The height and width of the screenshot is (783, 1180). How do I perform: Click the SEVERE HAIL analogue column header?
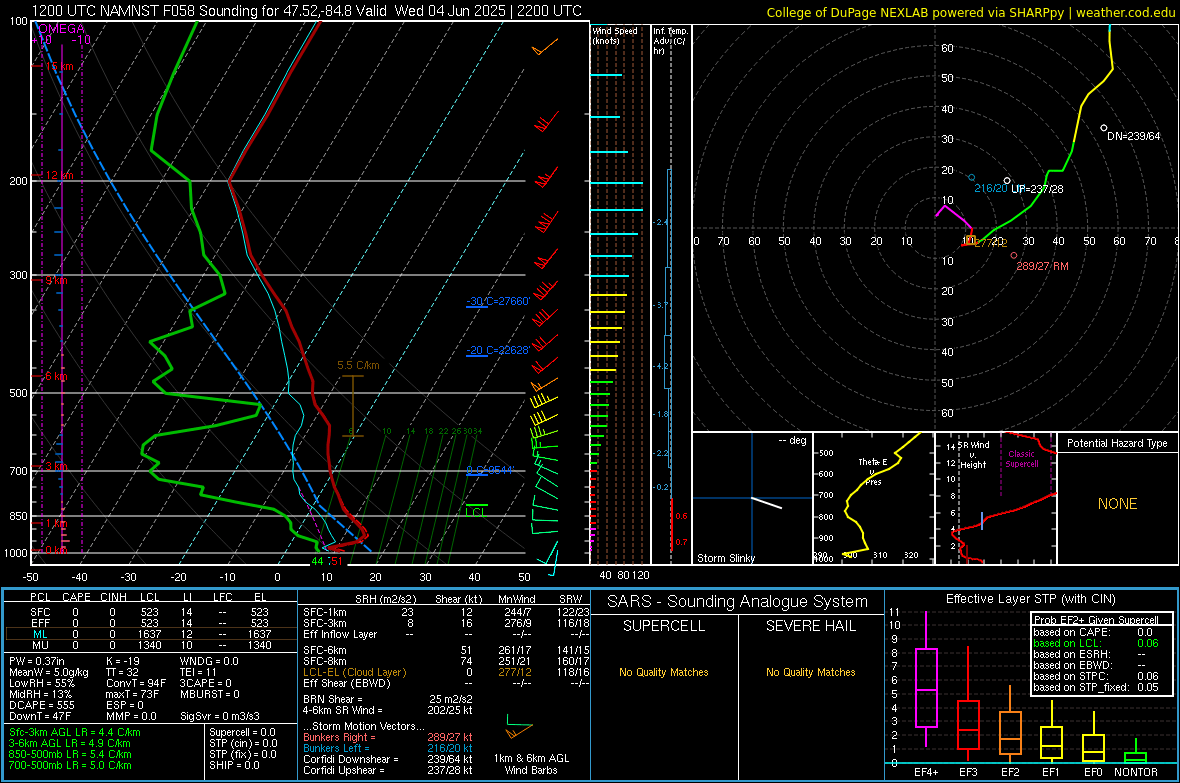click(x=810, y=626)
